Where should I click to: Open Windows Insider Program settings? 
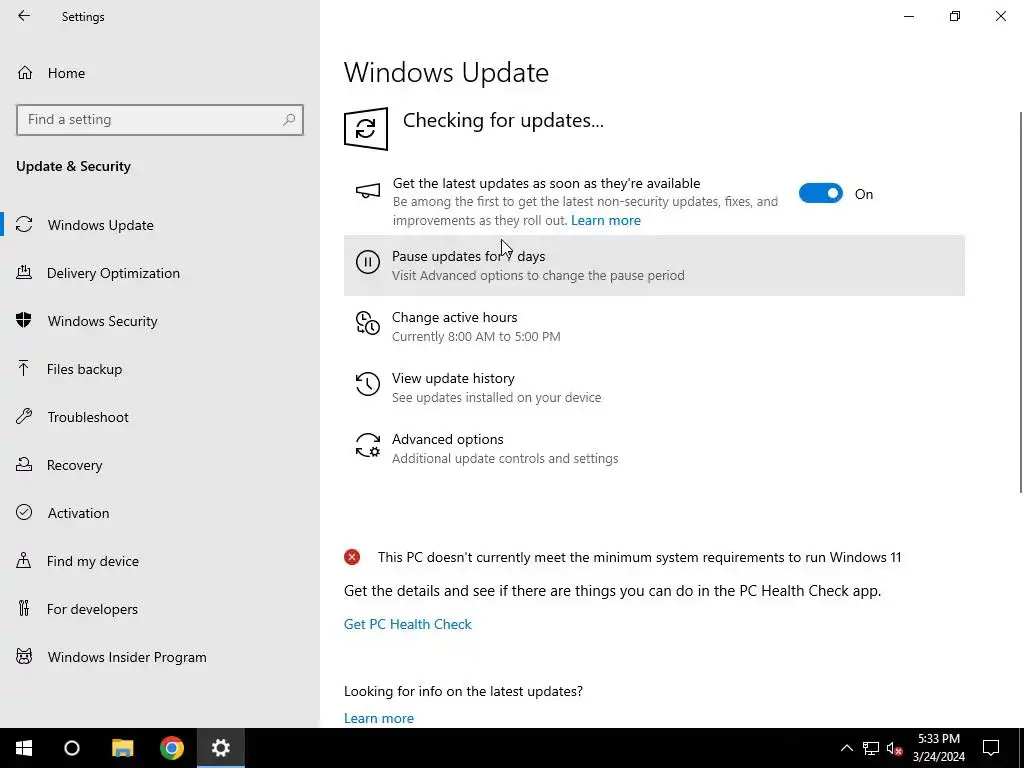tap(160, 657)
